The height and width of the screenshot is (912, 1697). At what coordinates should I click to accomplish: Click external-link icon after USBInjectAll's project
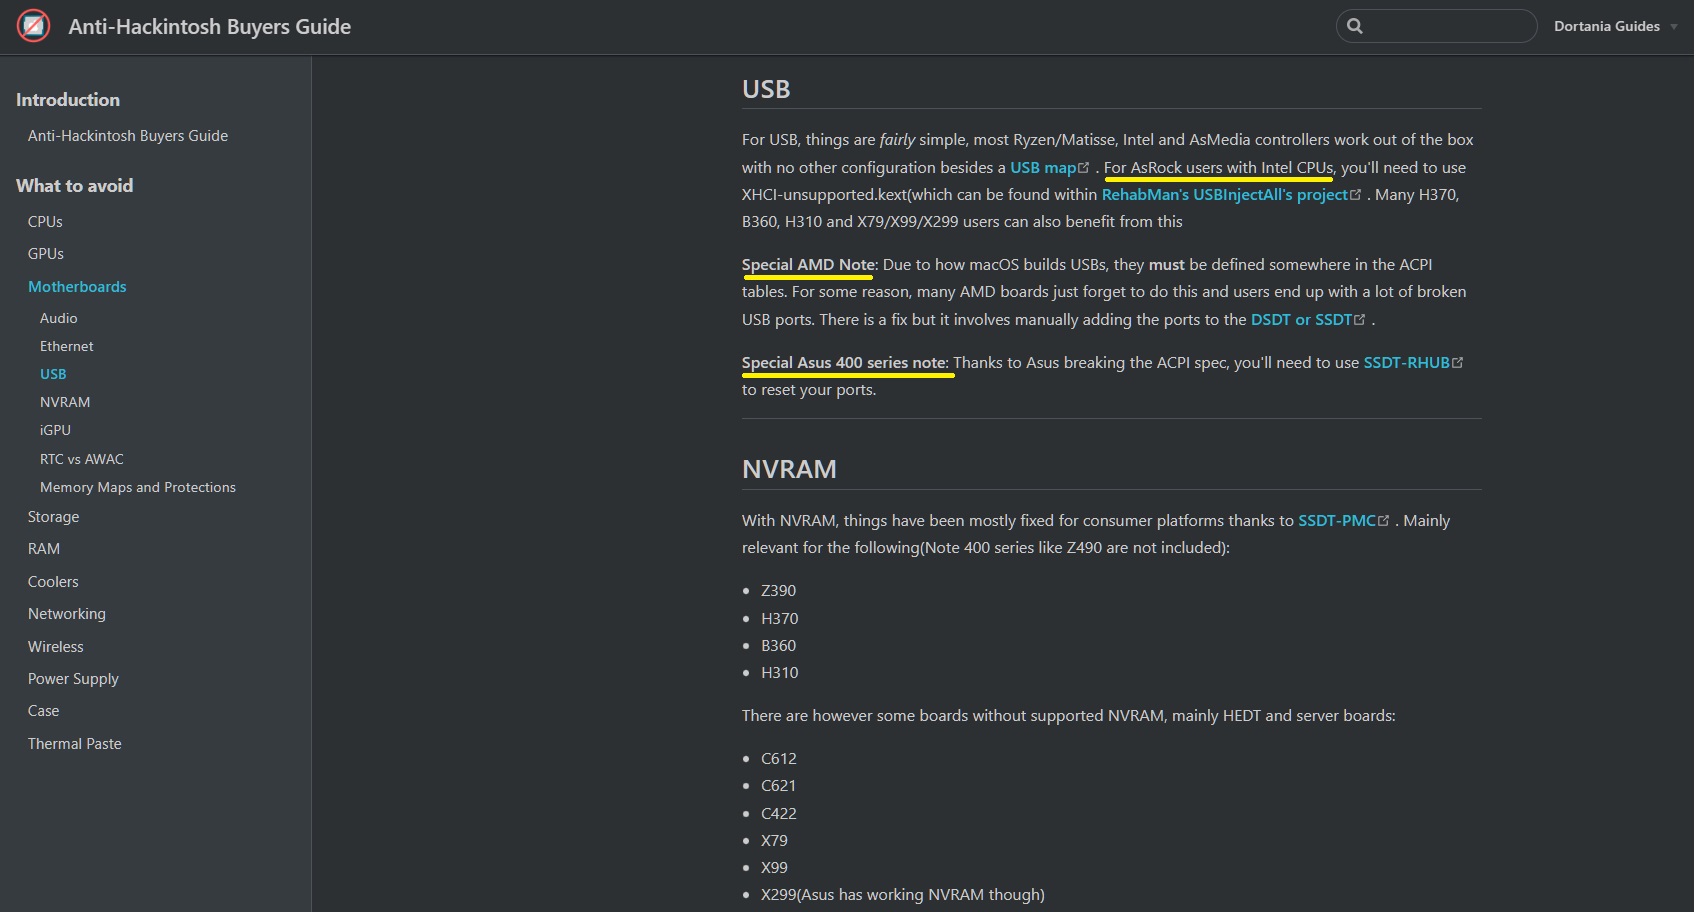click(x=1356, y=195)
